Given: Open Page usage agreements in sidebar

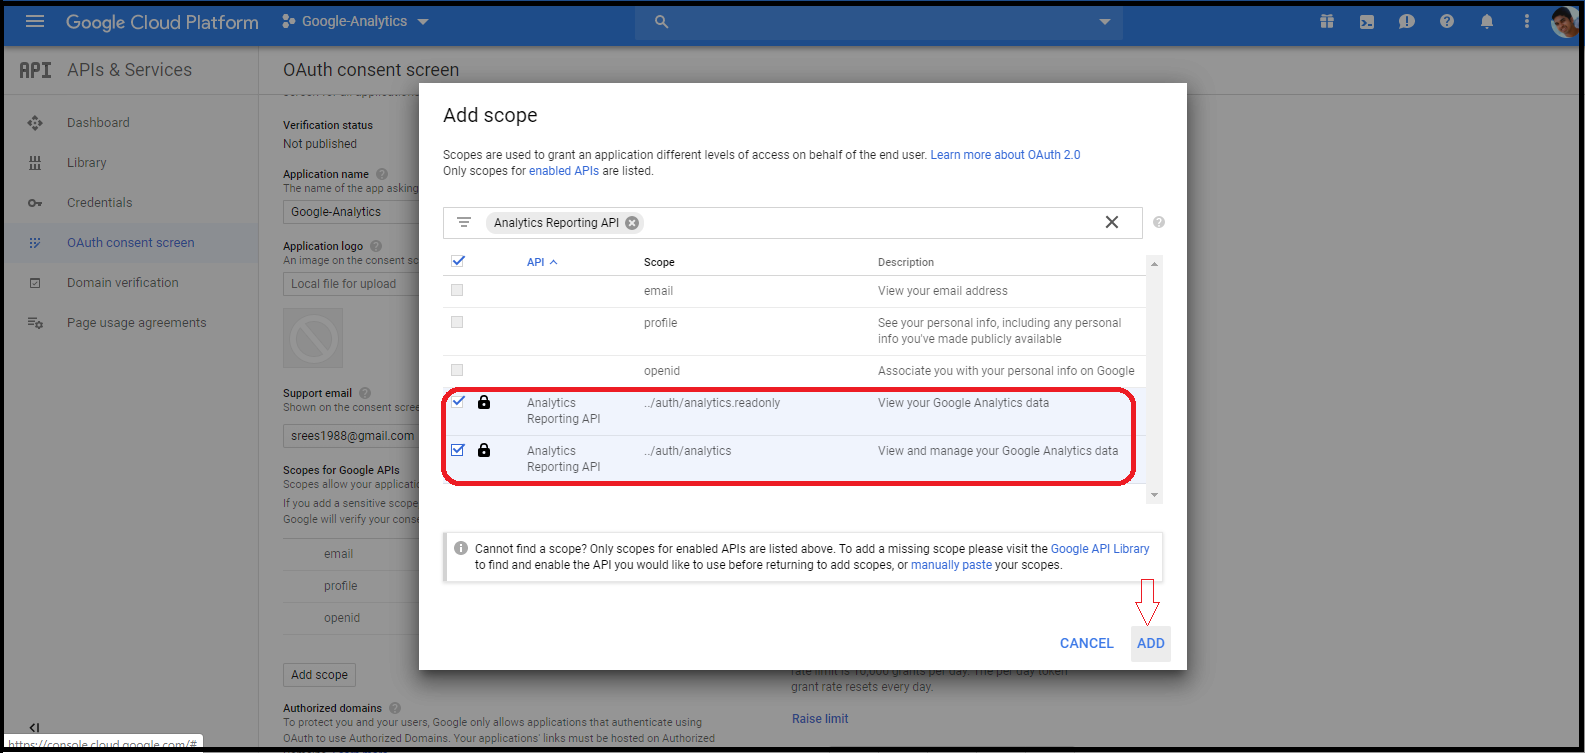Looking at the screenshot, I should 137,323.
